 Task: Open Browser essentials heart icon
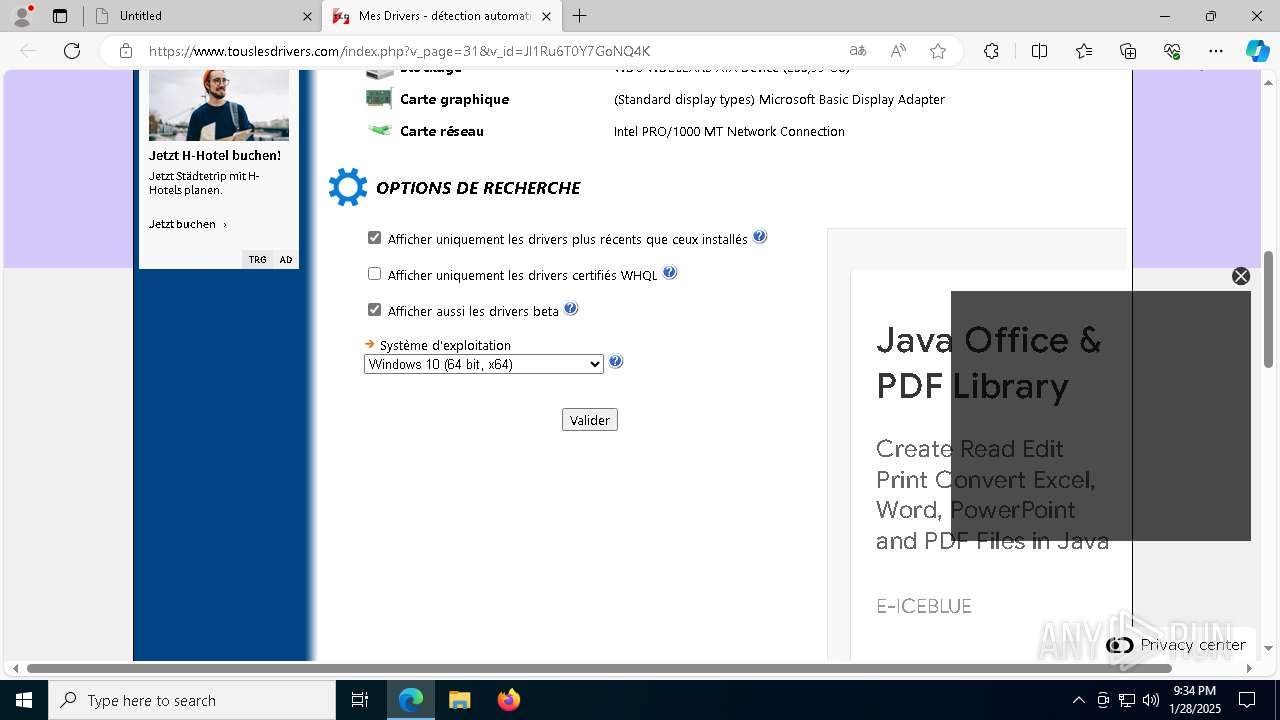coord(1172,51)
